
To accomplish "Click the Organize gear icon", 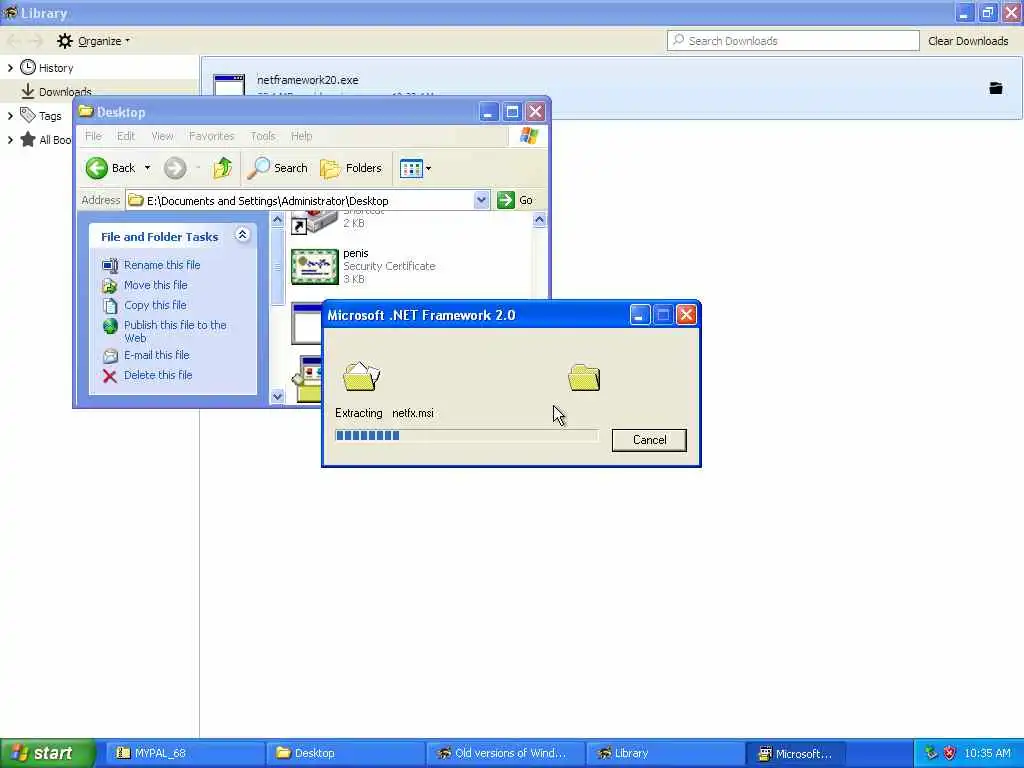I will point(65,41).
